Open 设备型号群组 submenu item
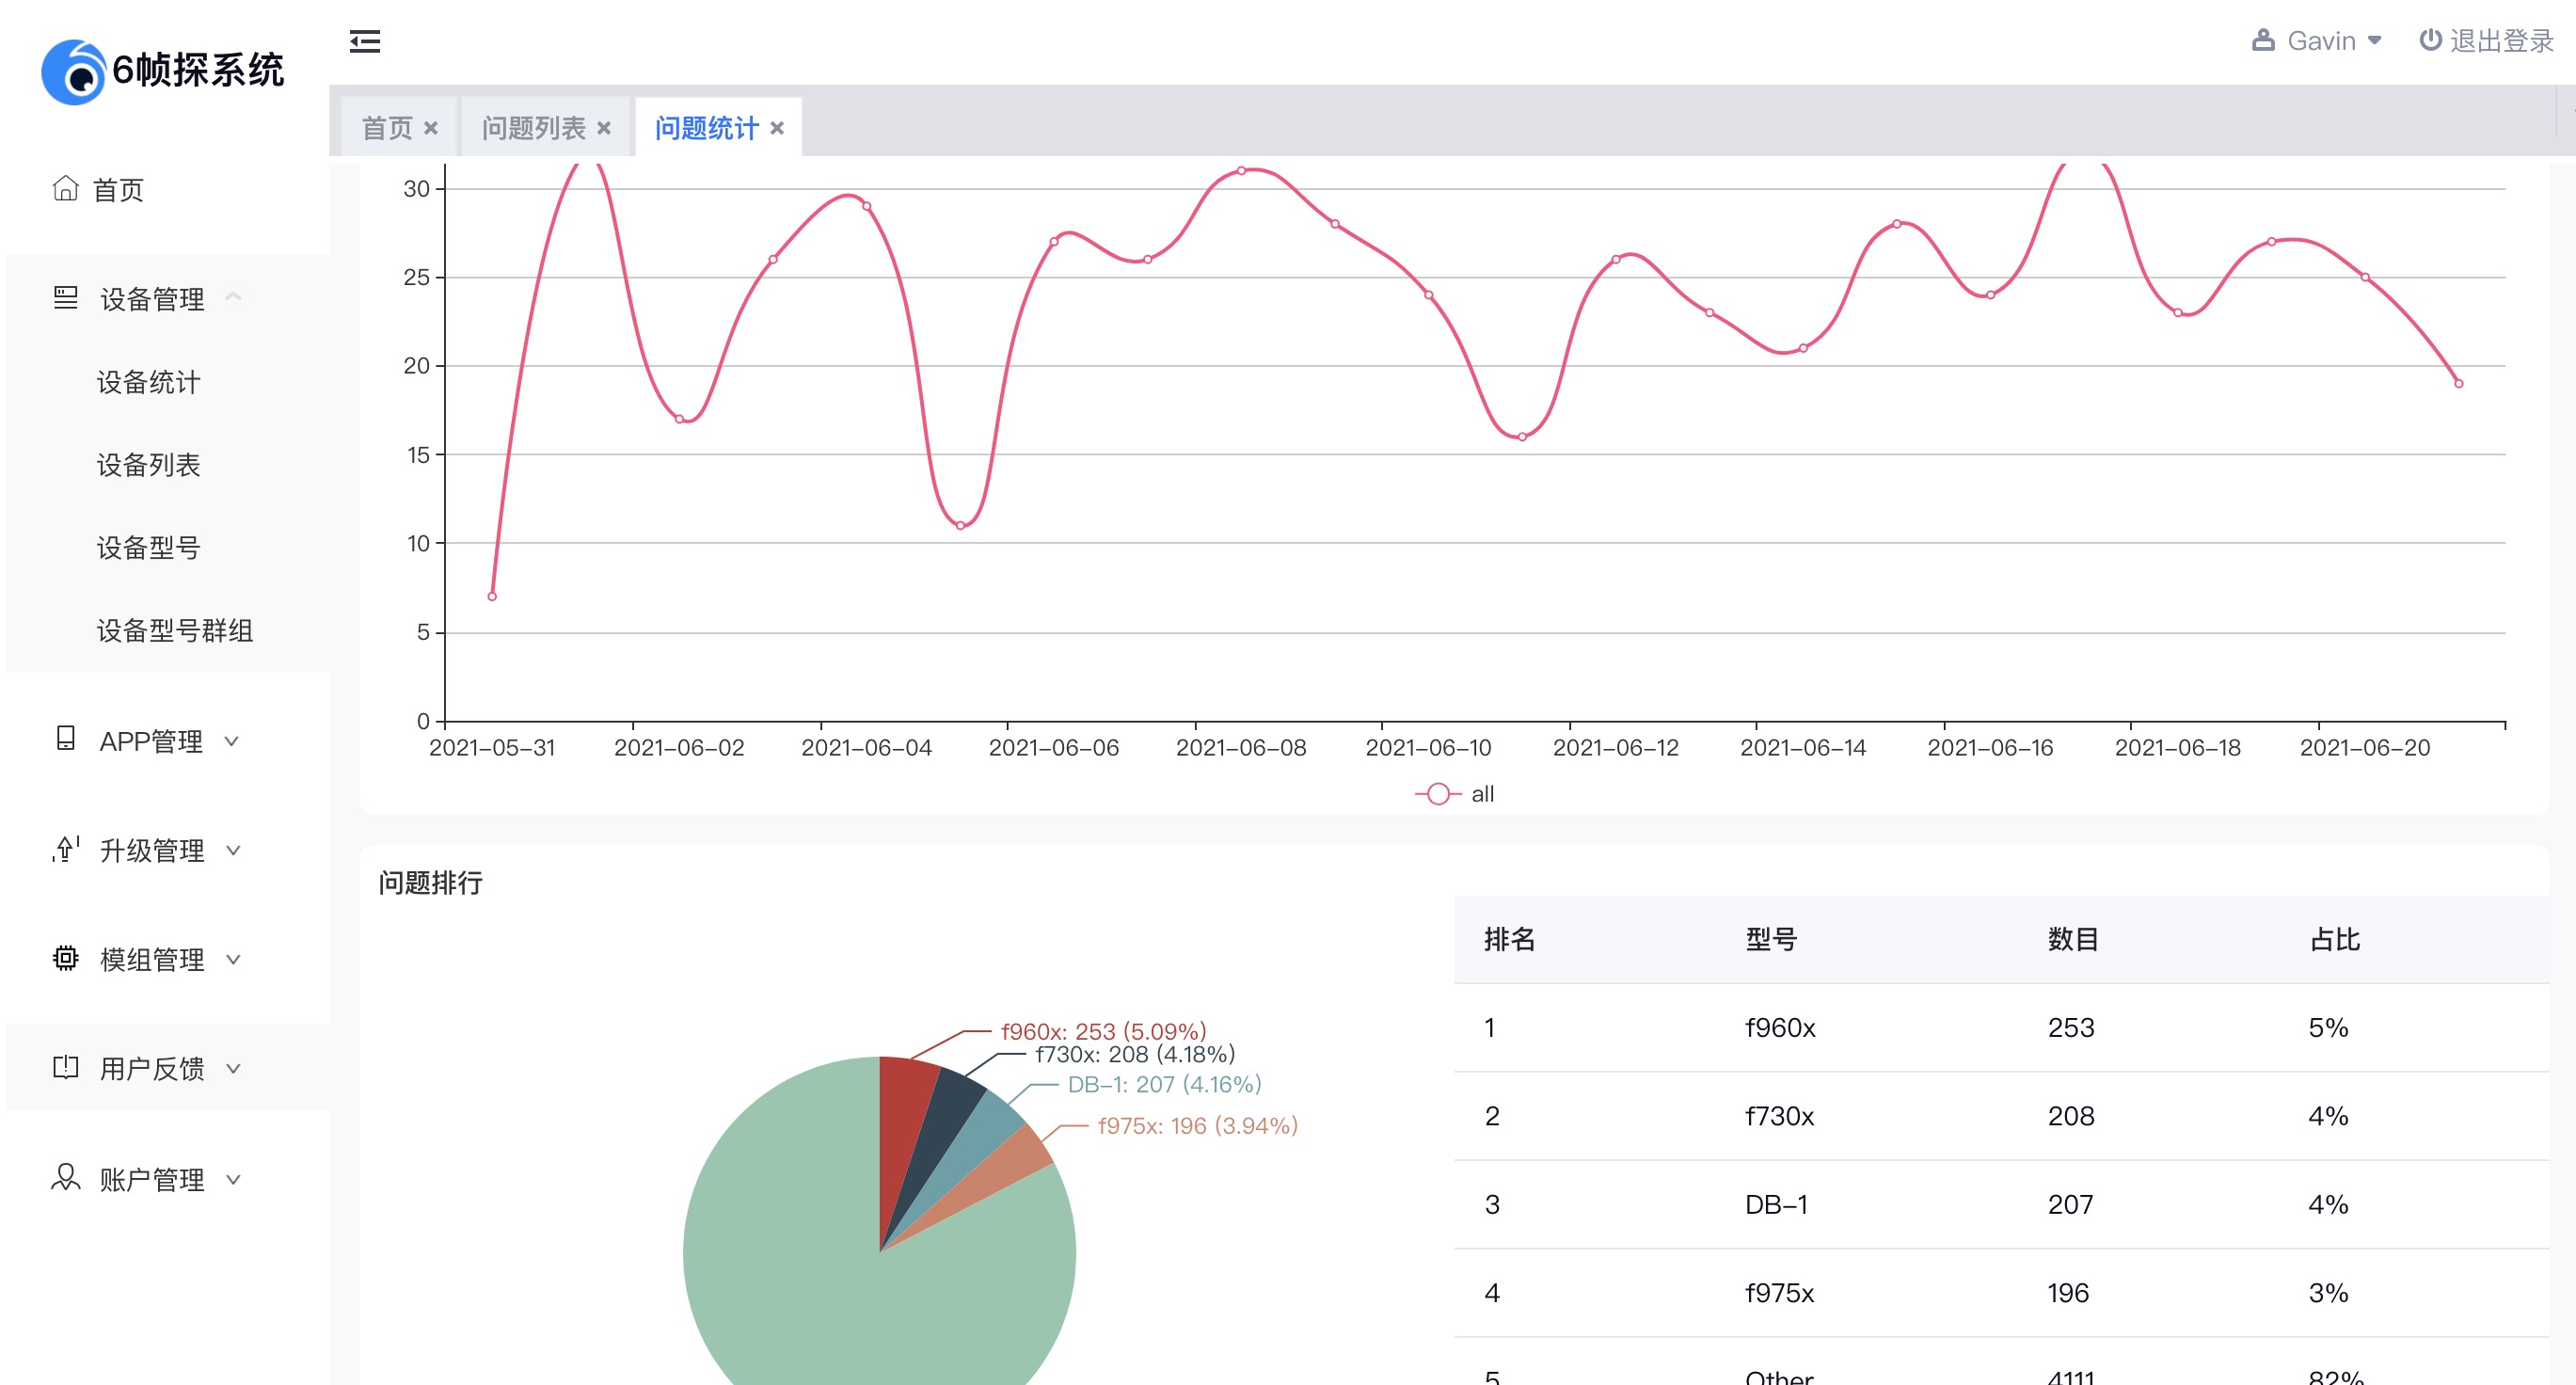This screenshot has width=2576, height=1385. (175, 630)
